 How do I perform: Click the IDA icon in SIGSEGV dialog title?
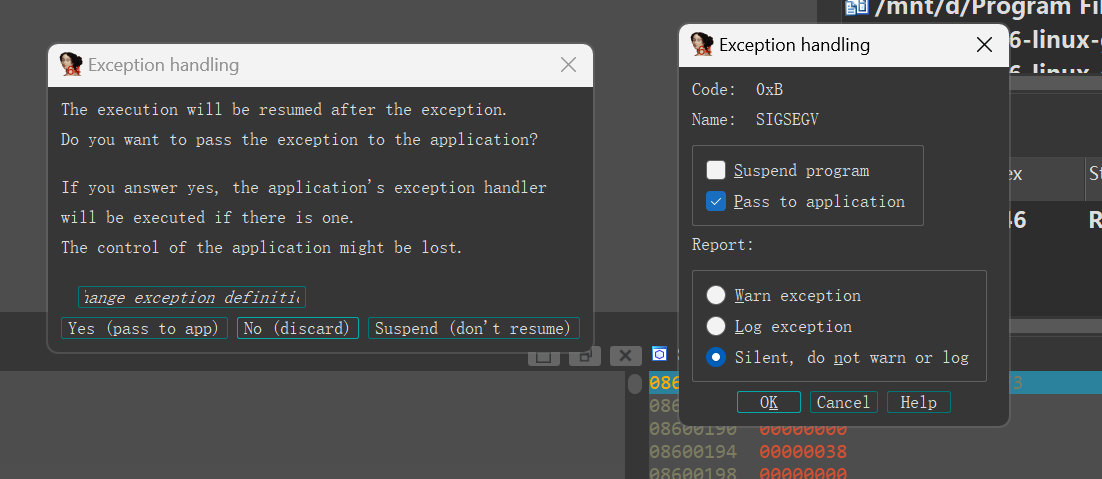click(702, 45)
